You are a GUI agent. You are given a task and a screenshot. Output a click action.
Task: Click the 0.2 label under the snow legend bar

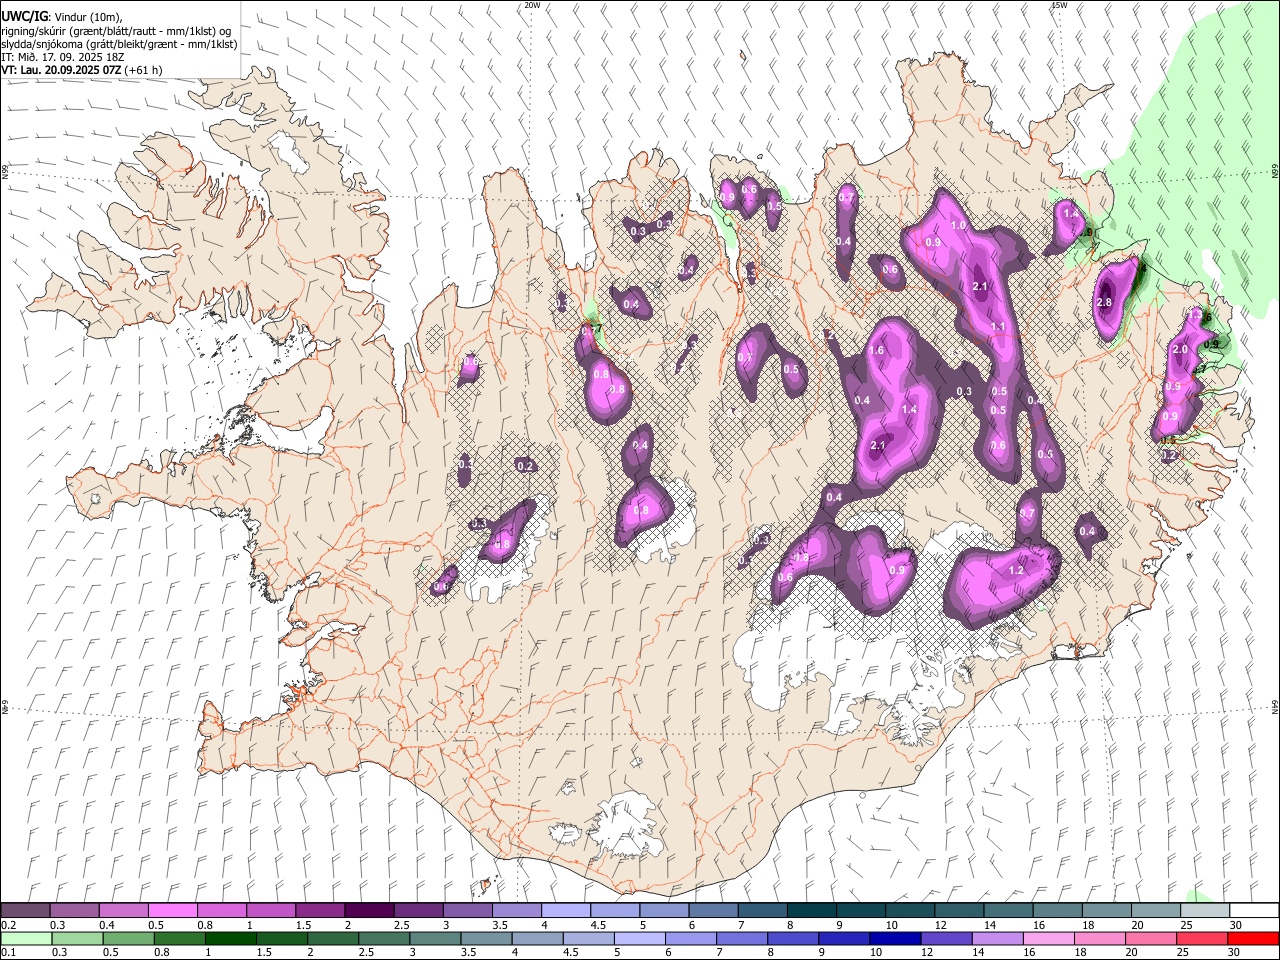(9, 925)
